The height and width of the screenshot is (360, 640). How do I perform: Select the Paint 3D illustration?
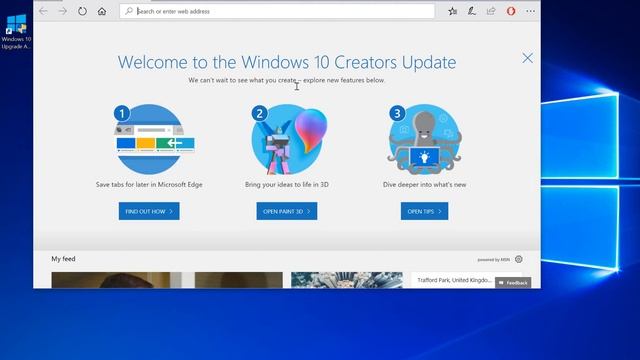coord(288,139)
